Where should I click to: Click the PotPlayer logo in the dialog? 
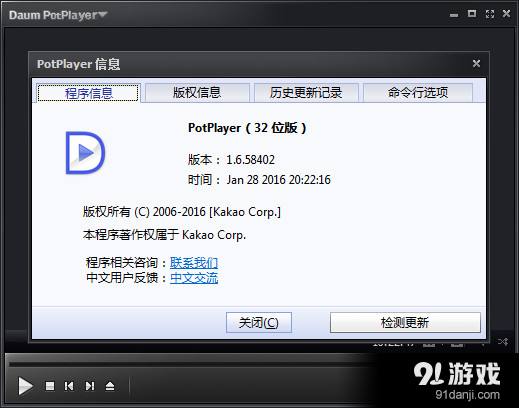click(85, 153)
